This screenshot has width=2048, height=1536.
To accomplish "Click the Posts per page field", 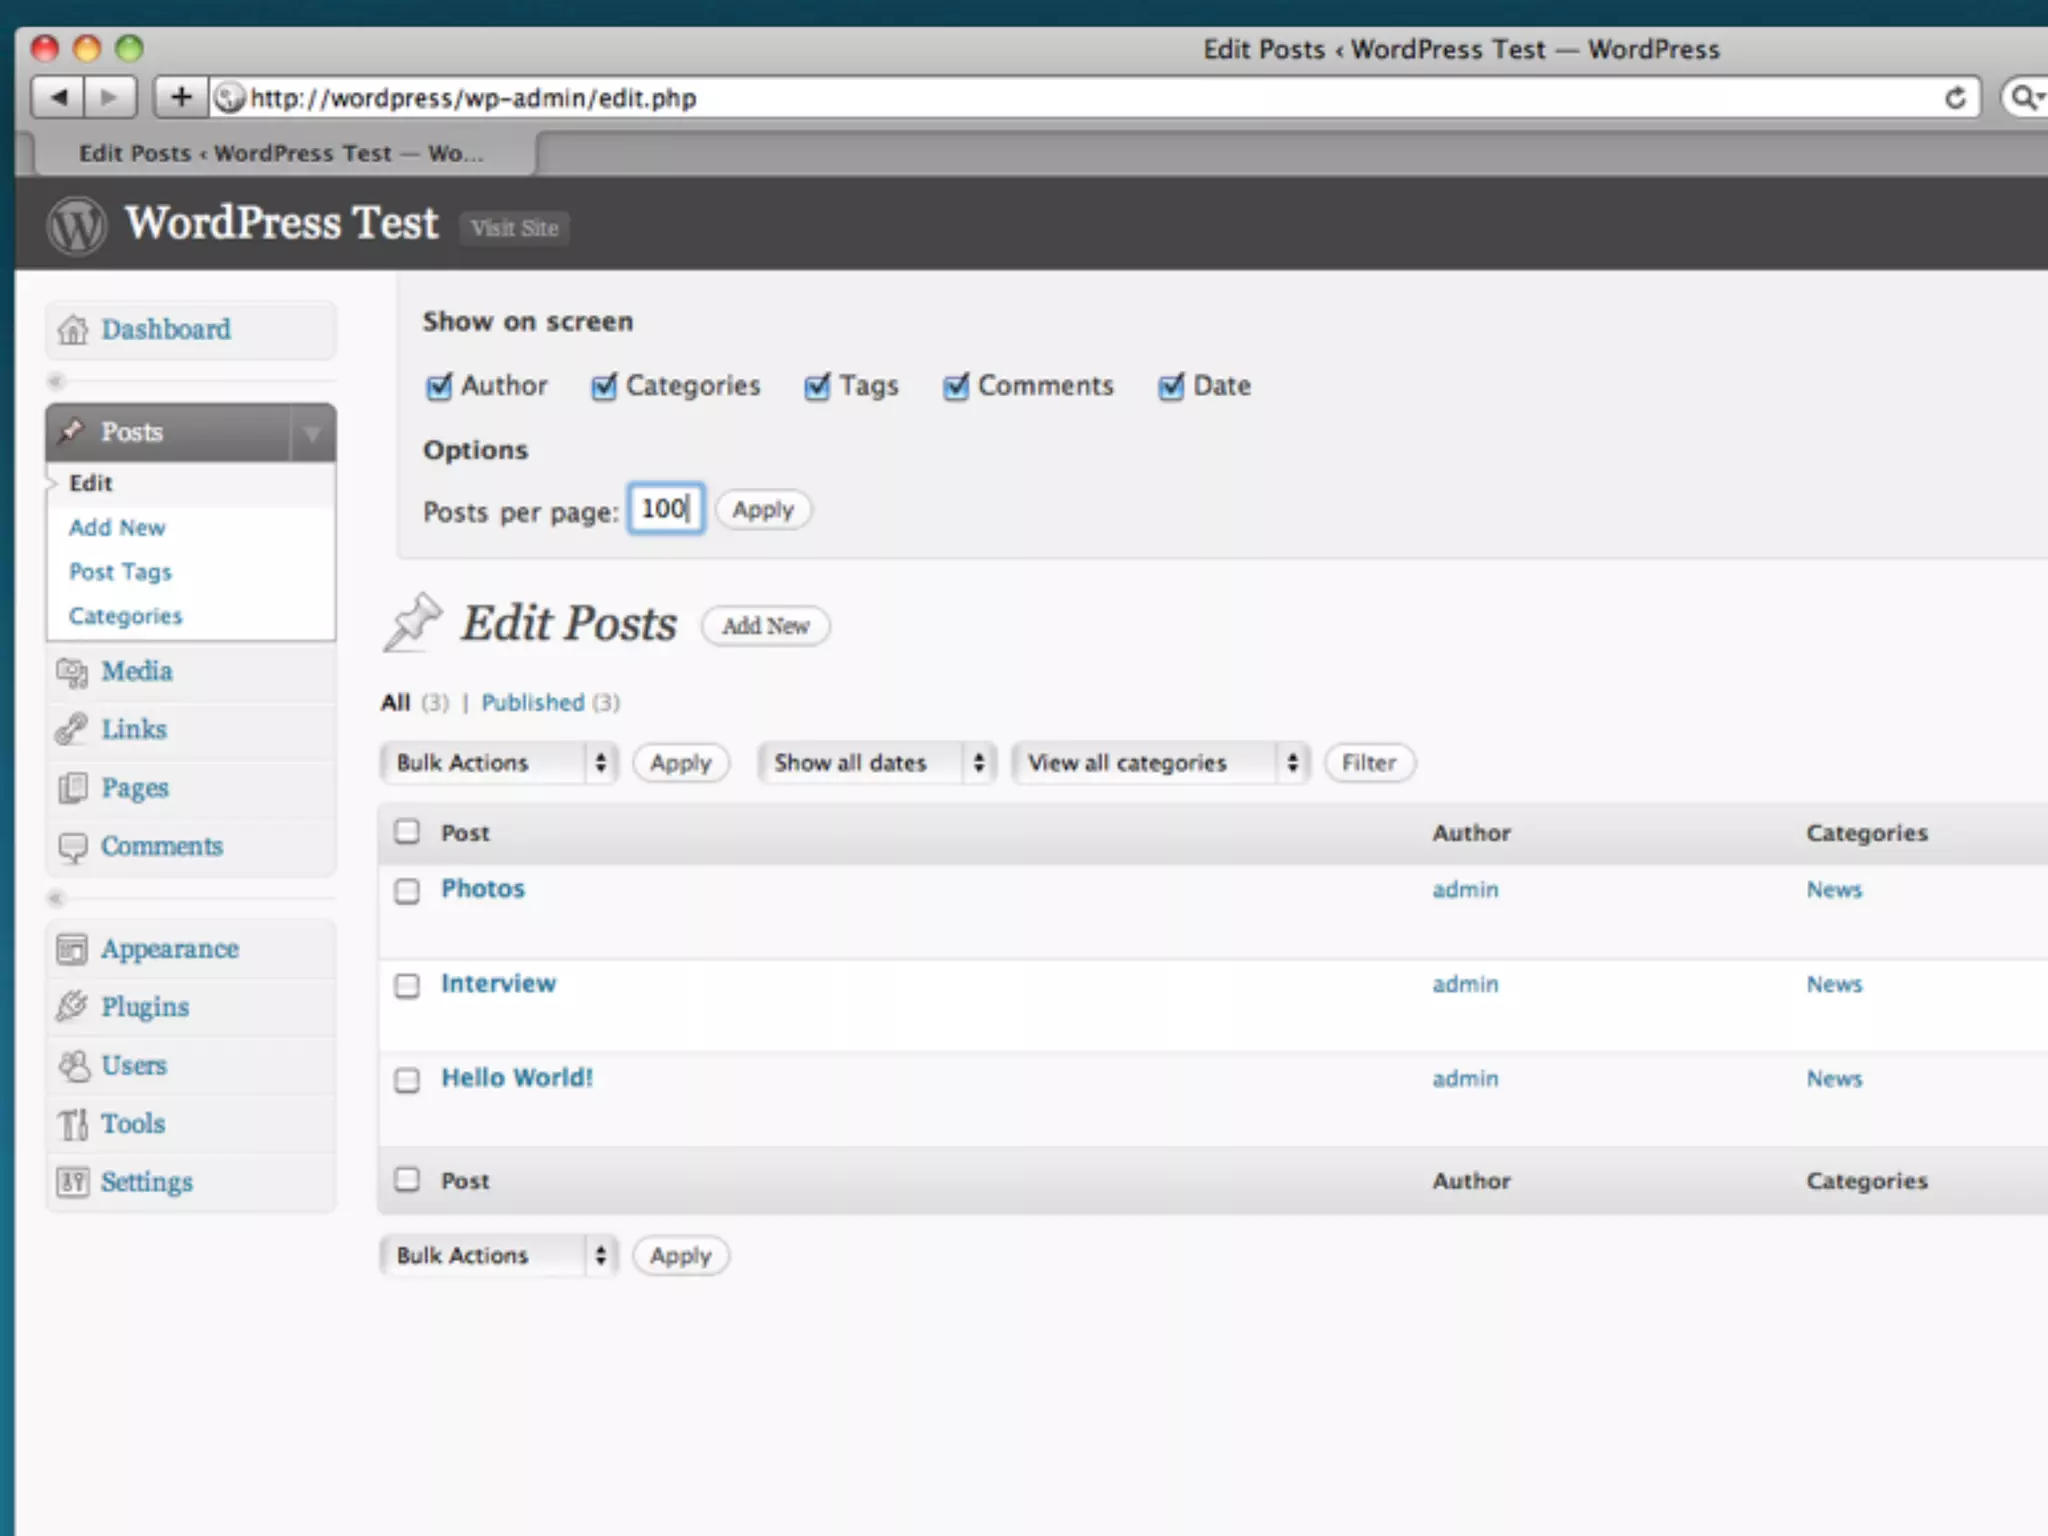I will pyautogui.click(x=665, y=509).
